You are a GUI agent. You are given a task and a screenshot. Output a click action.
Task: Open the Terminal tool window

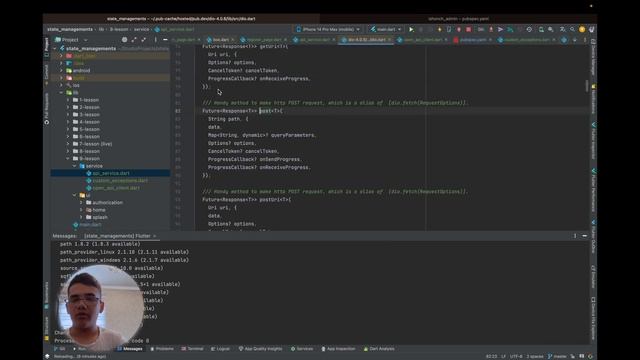(x=192, y=349)
